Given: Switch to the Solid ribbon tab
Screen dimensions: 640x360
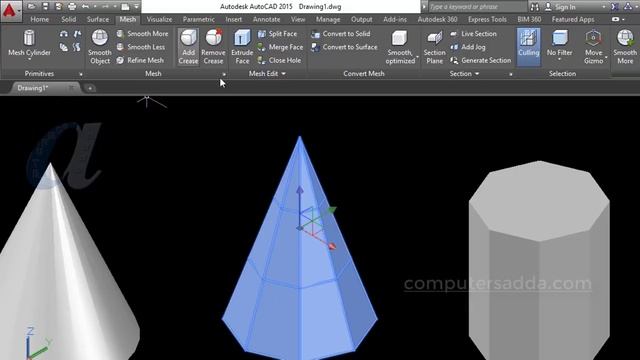Looking at the screenshot, I should [x=69, y=19].
